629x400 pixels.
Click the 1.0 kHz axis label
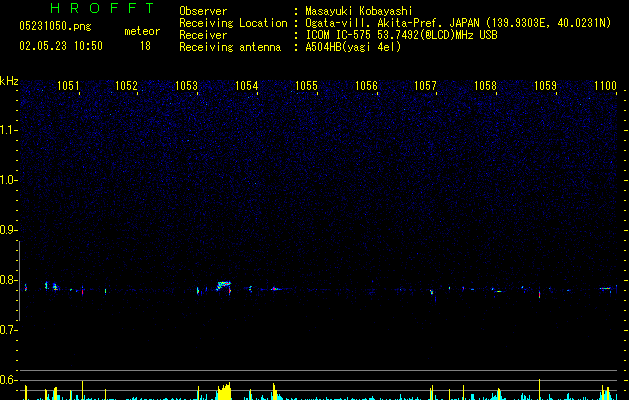[x=8, y=180]
